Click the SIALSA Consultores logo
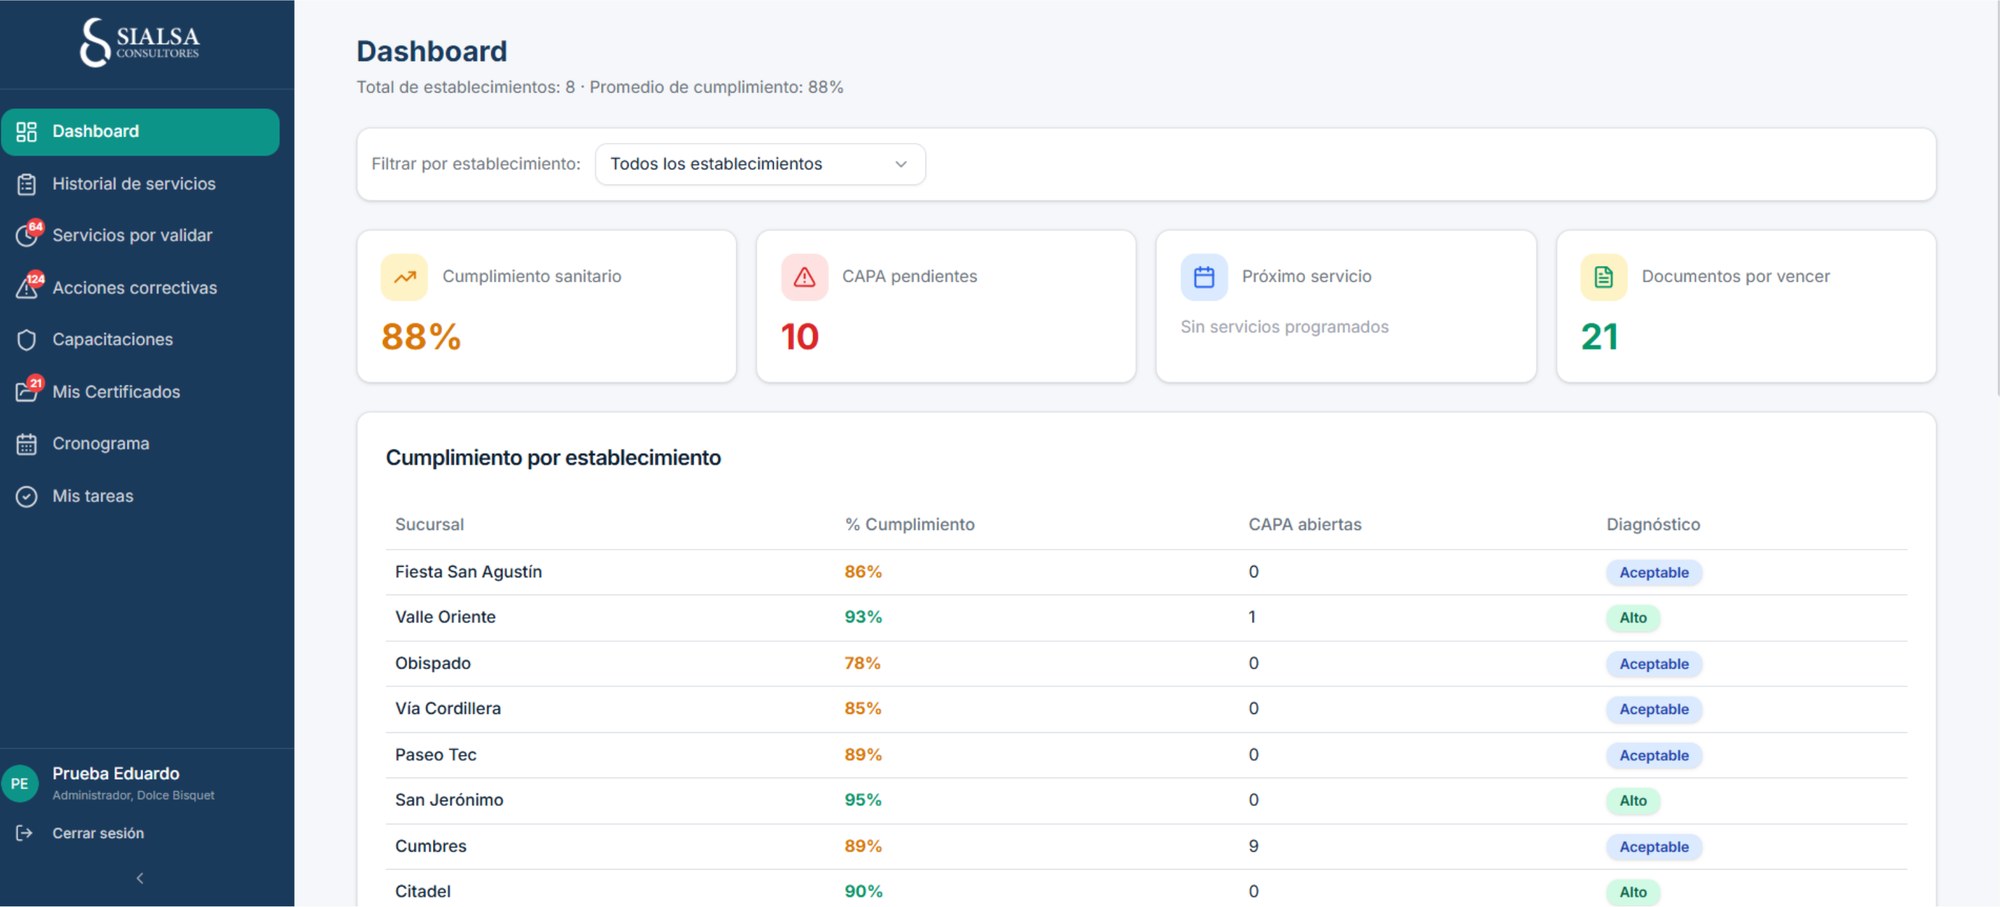Screen dimensions: 2000x907 pyautogui.click(x=140, y=42)
